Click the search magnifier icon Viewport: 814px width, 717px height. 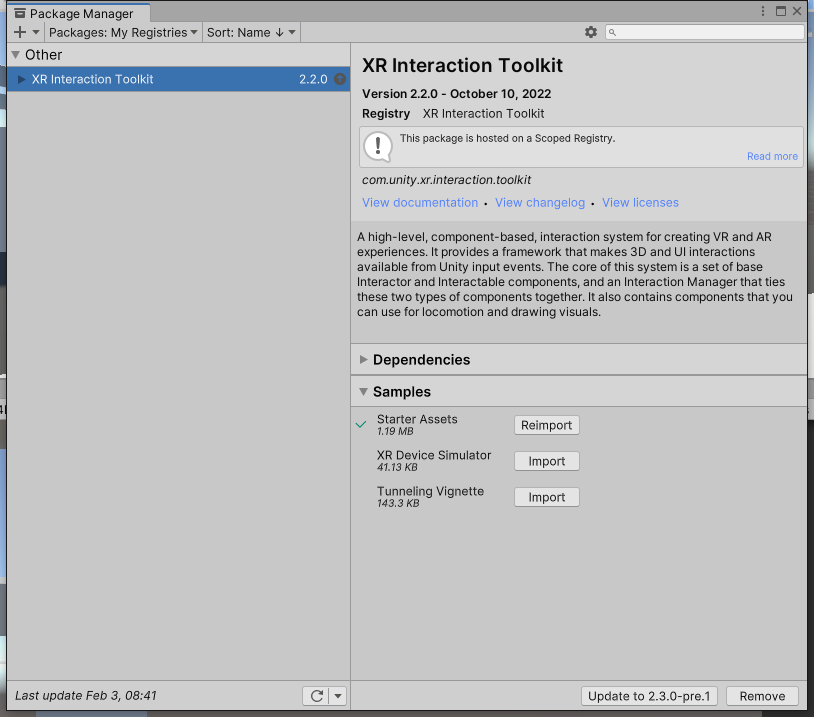(x=613, y=32)
